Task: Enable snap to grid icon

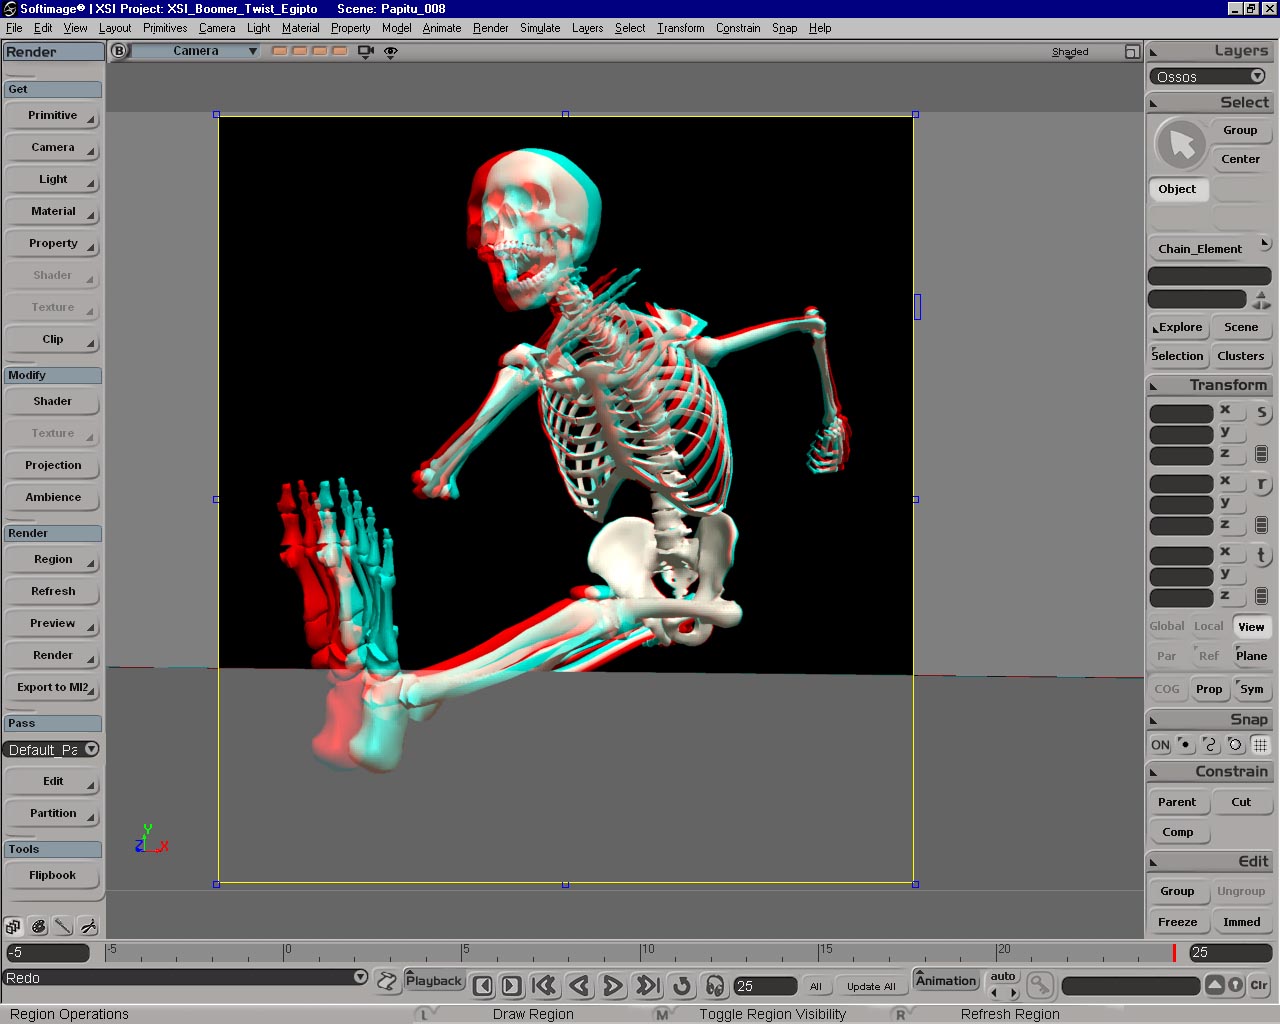Action: coord(1260,745)
